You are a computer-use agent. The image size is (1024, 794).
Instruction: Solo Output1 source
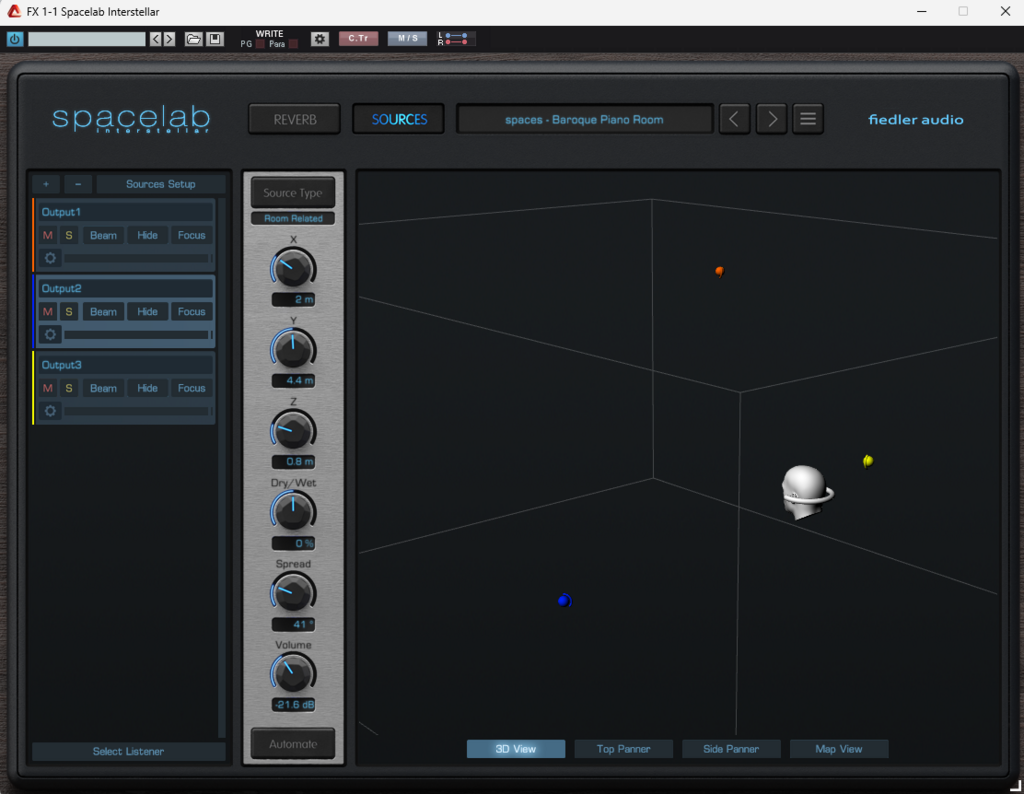coord(69,235)
